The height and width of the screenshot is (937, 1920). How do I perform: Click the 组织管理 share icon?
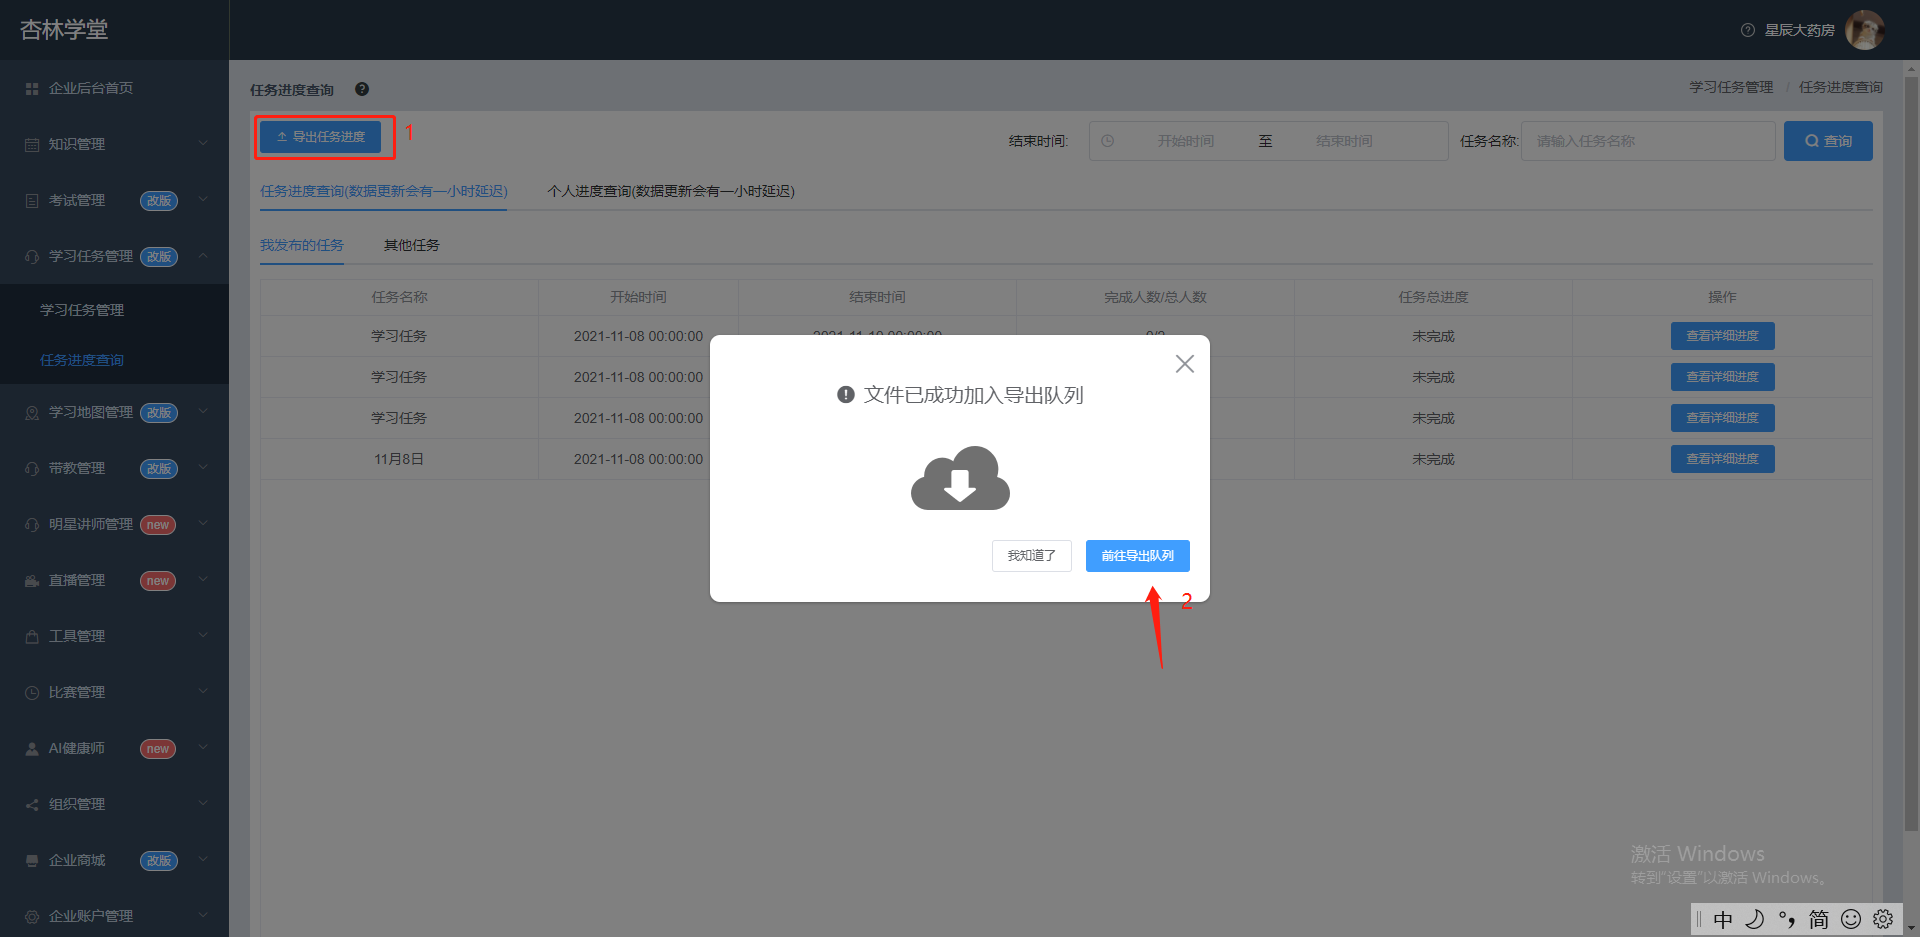pos(32,805)
